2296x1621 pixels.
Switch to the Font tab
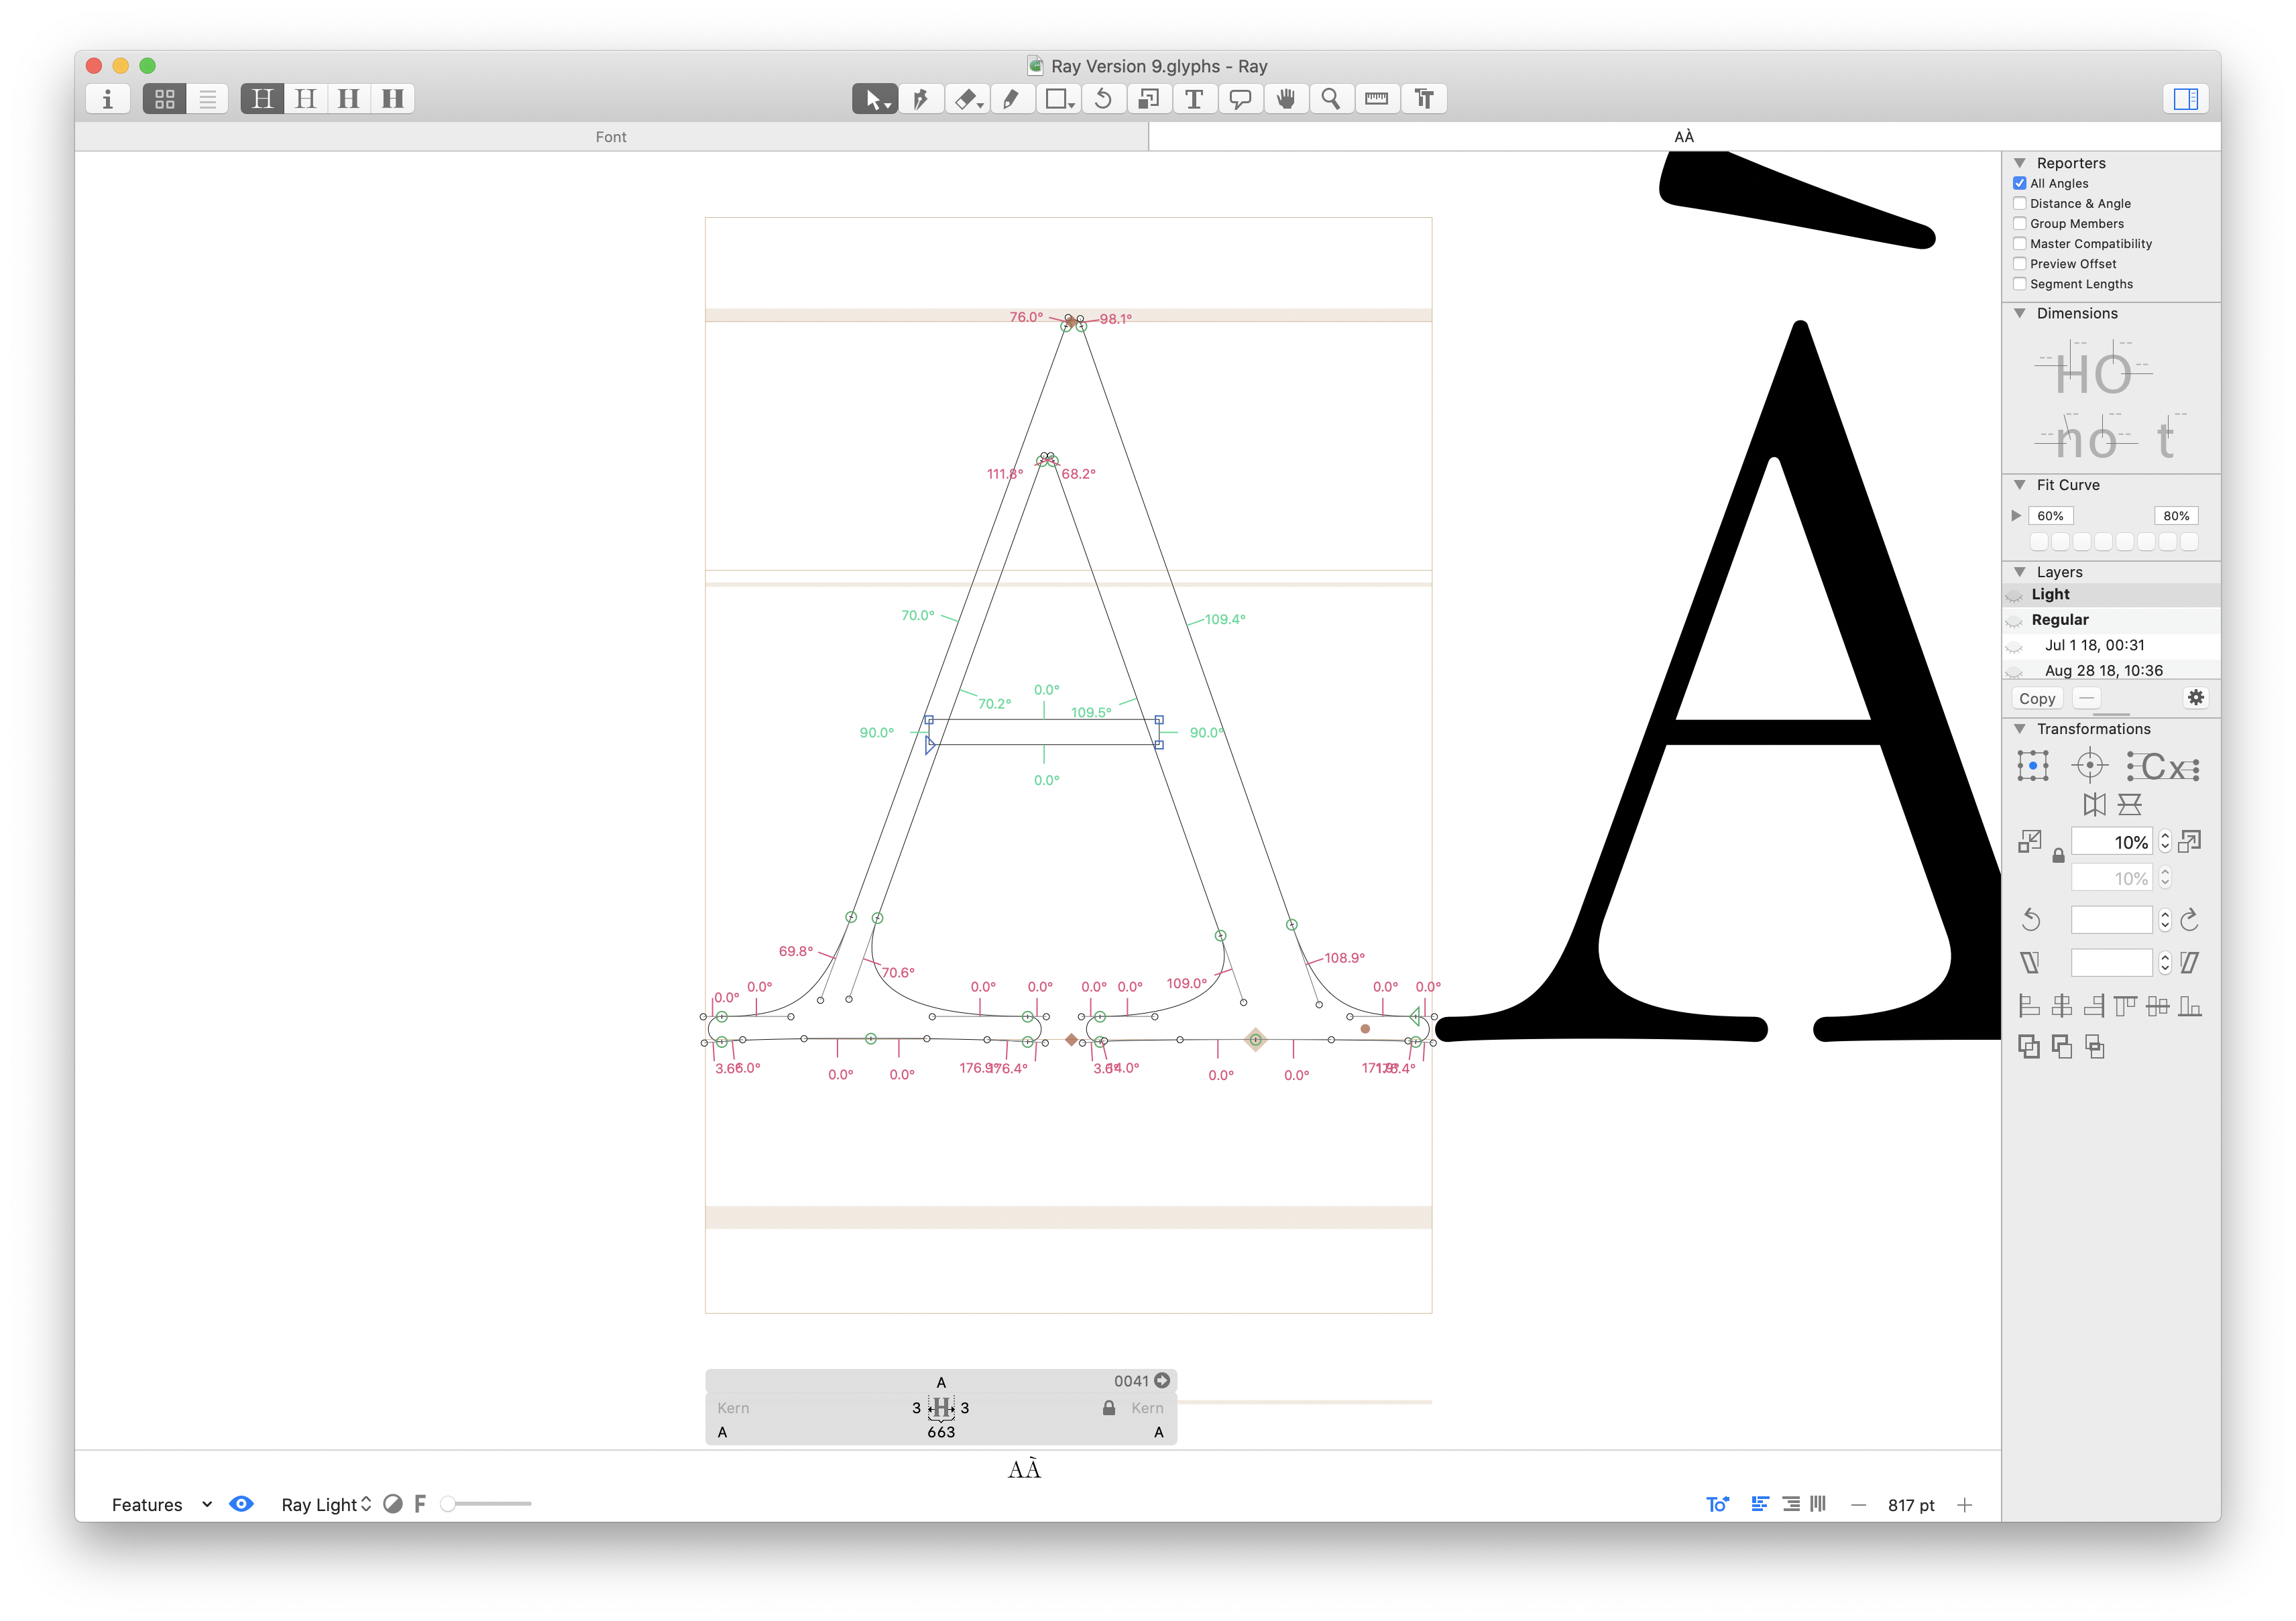611,137
